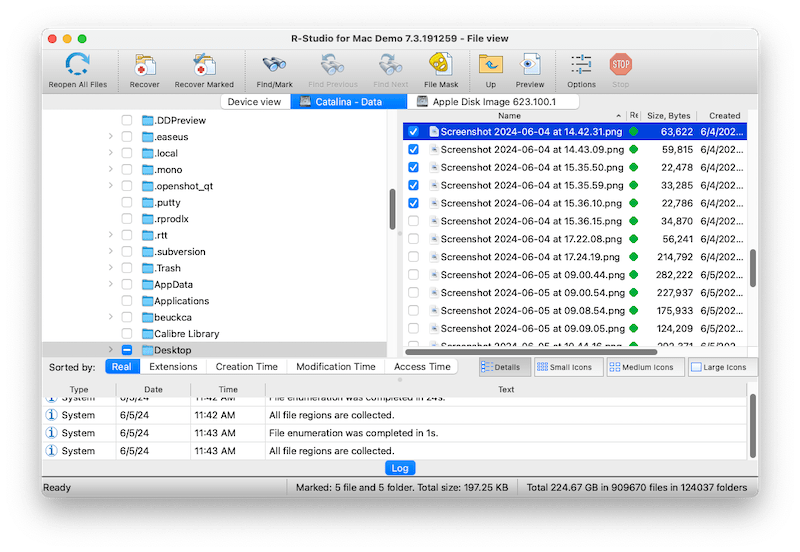Click the file list vertical scrollbar
The image size is (800, 552).
pyautogui.click(x=752, y=268)
